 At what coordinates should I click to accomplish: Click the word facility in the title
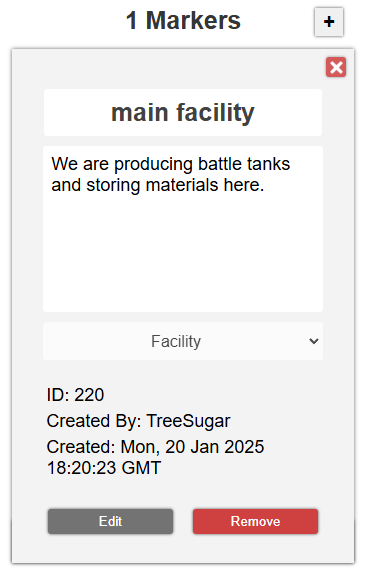tap(215, 113)
